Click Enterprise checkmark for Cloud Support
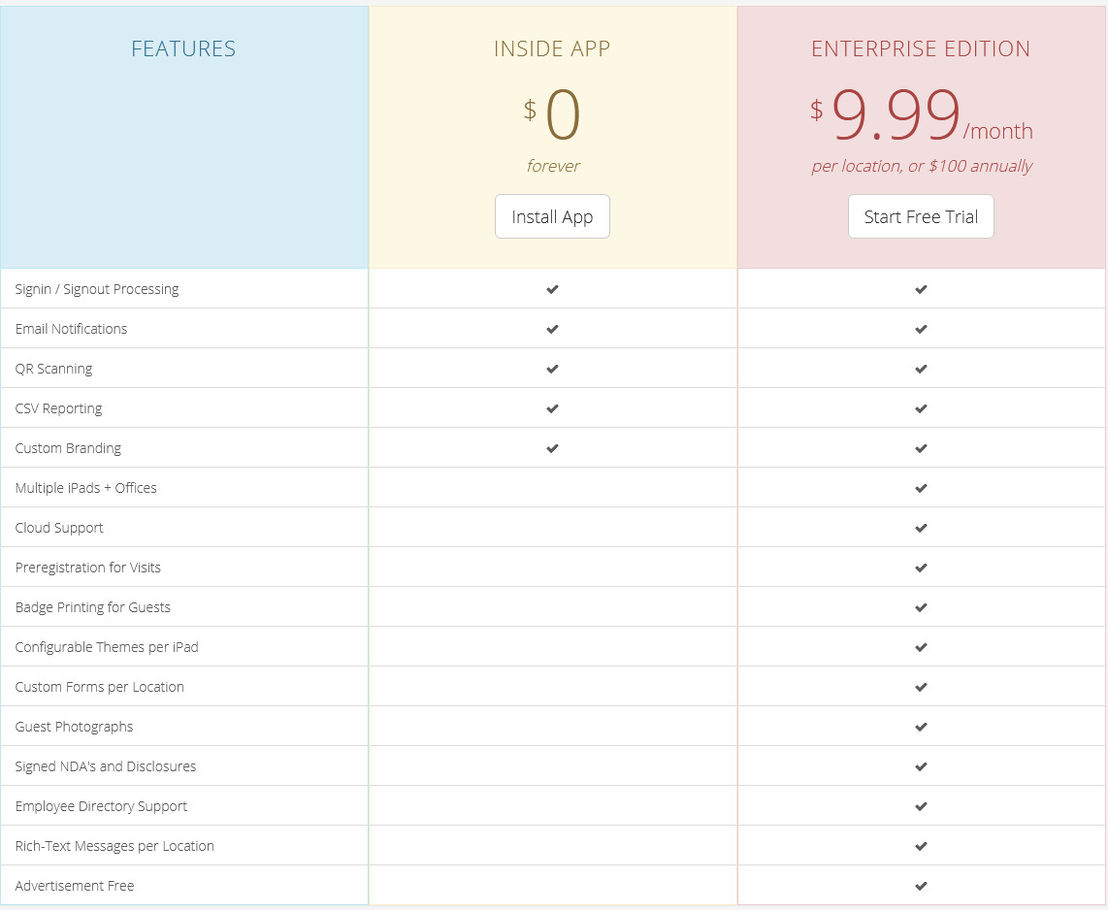1108x910 pixels. [921, 528]
